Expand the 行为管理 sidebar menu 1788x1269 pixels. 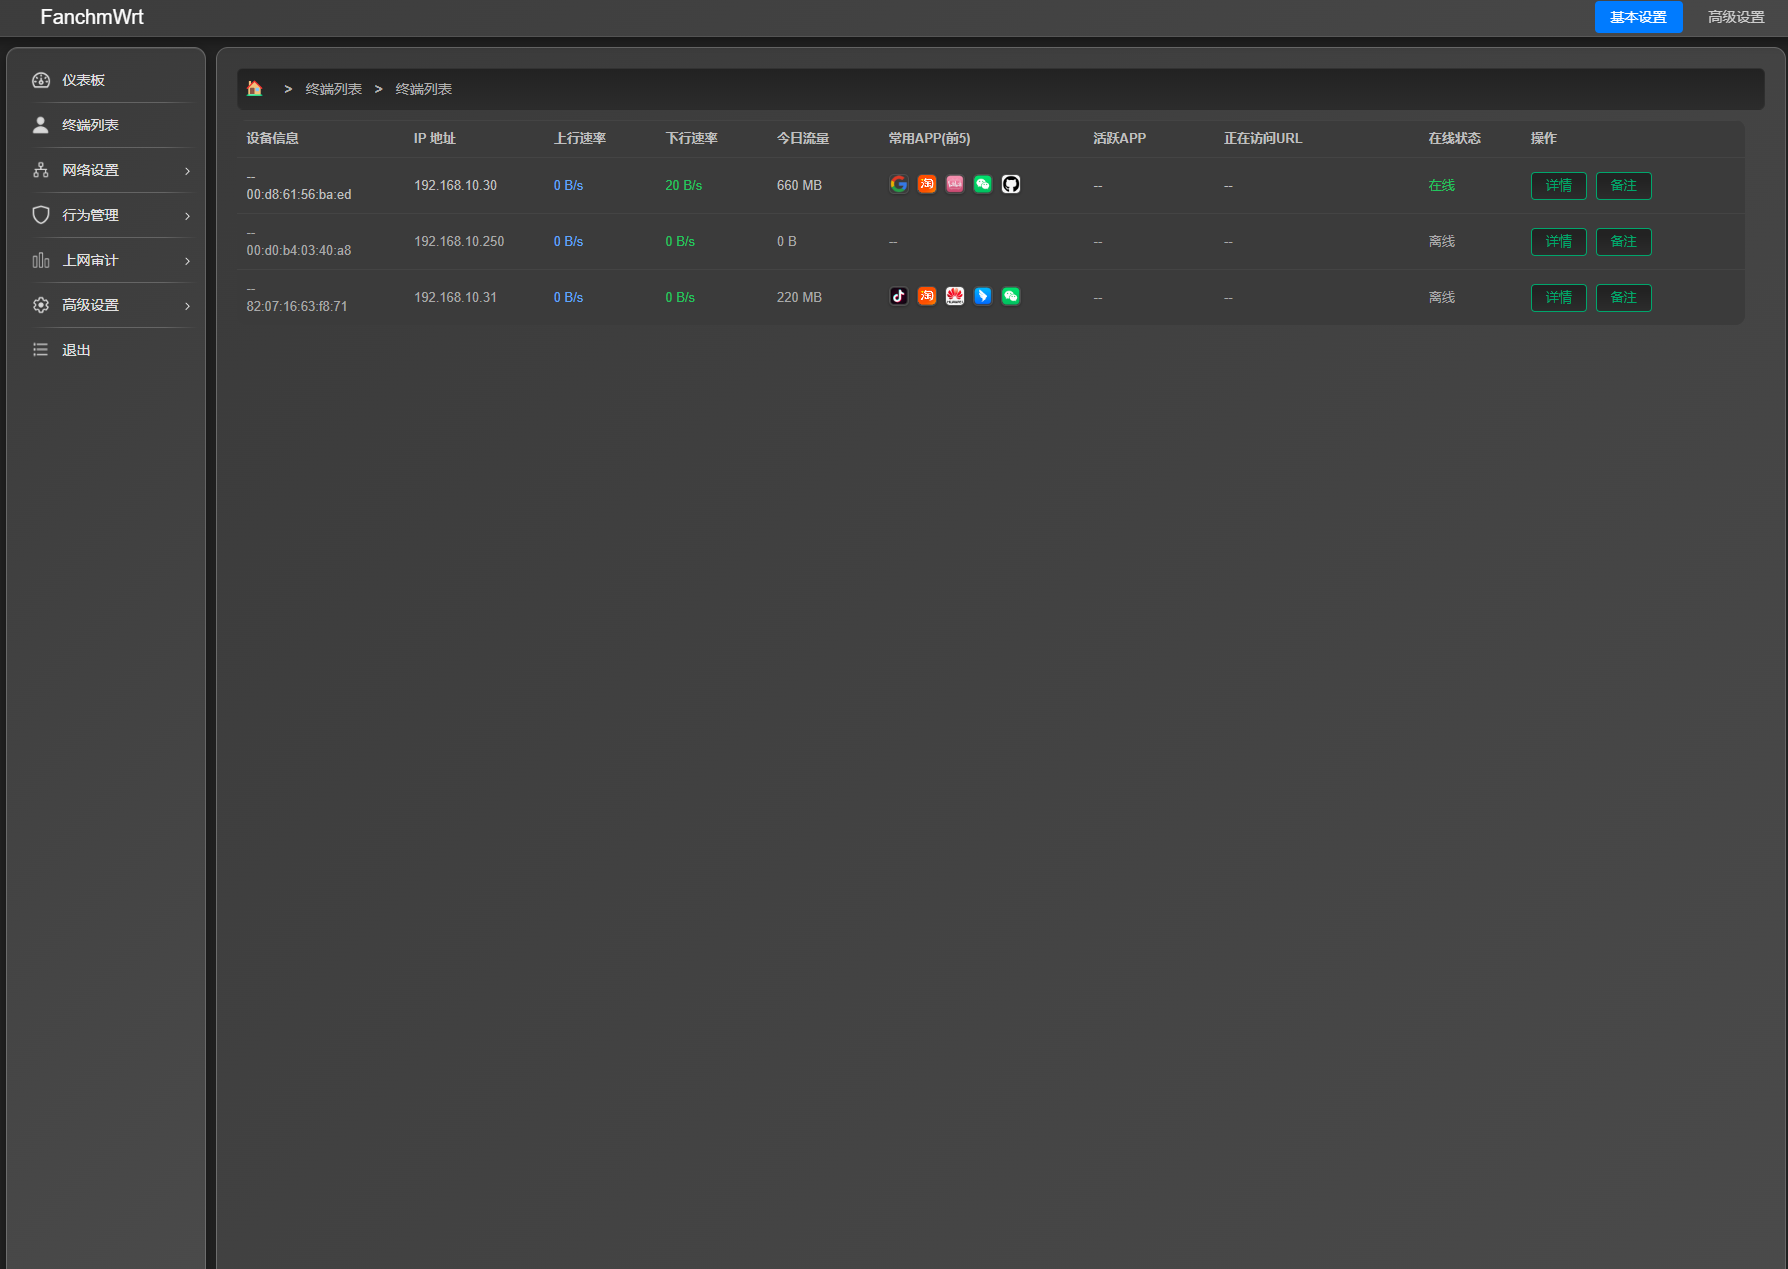point(110,215)
